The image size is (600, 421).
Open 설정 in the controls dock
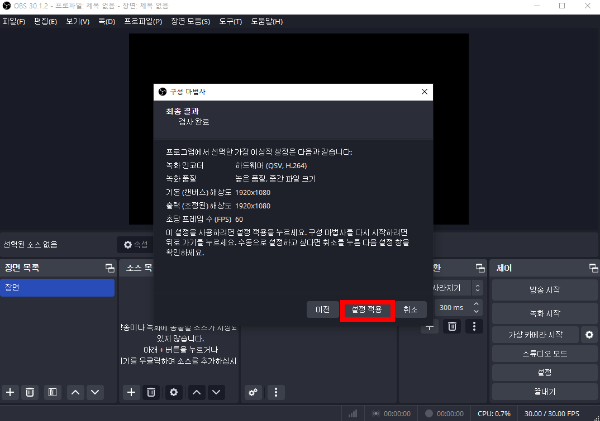(x=544, y=372)
